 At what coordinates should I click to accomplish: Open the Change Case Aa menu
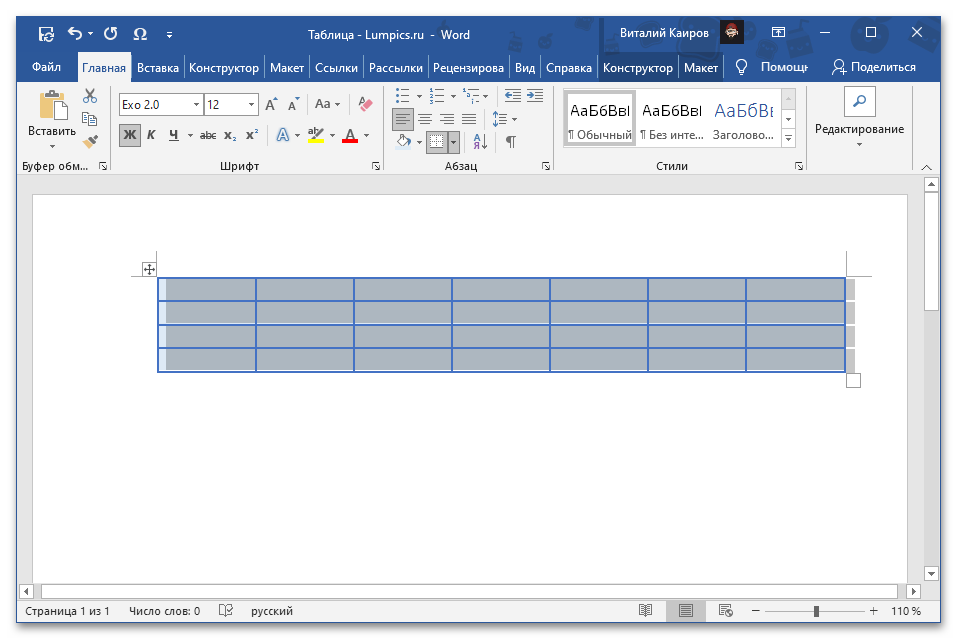[327, 104]
